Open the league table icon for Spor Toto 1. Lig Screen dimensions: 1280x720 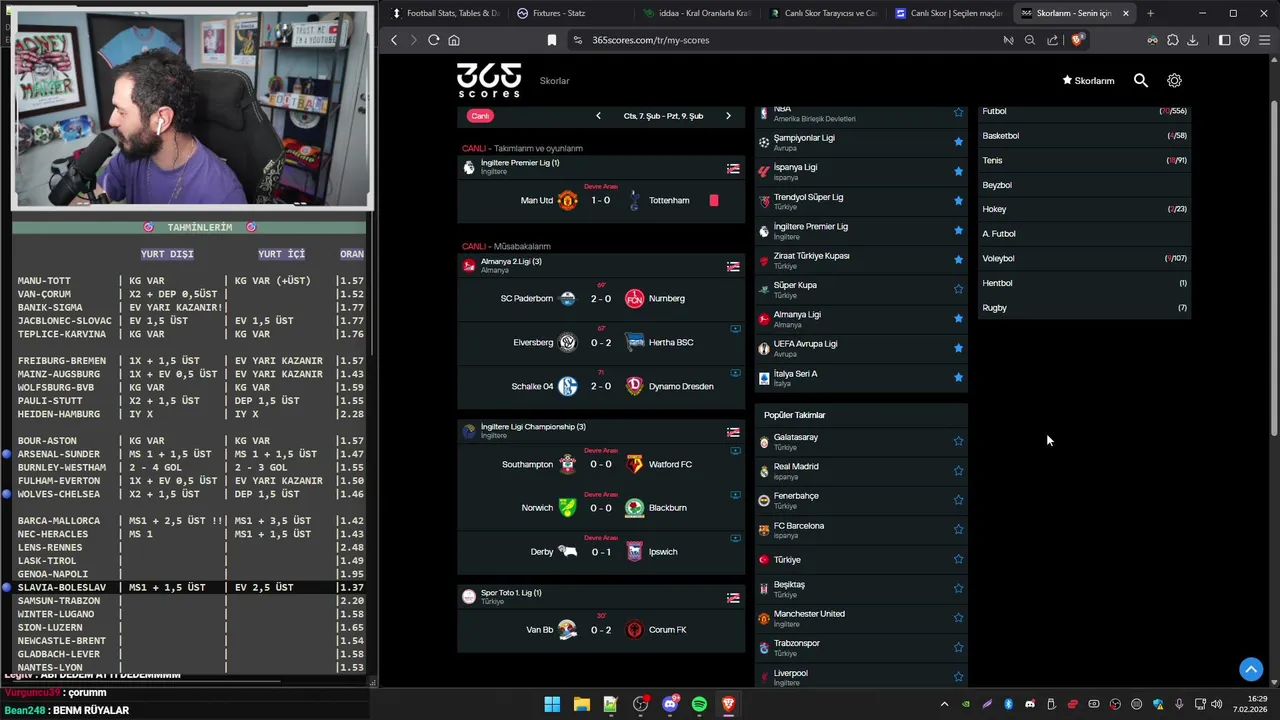tap(733, 598)
